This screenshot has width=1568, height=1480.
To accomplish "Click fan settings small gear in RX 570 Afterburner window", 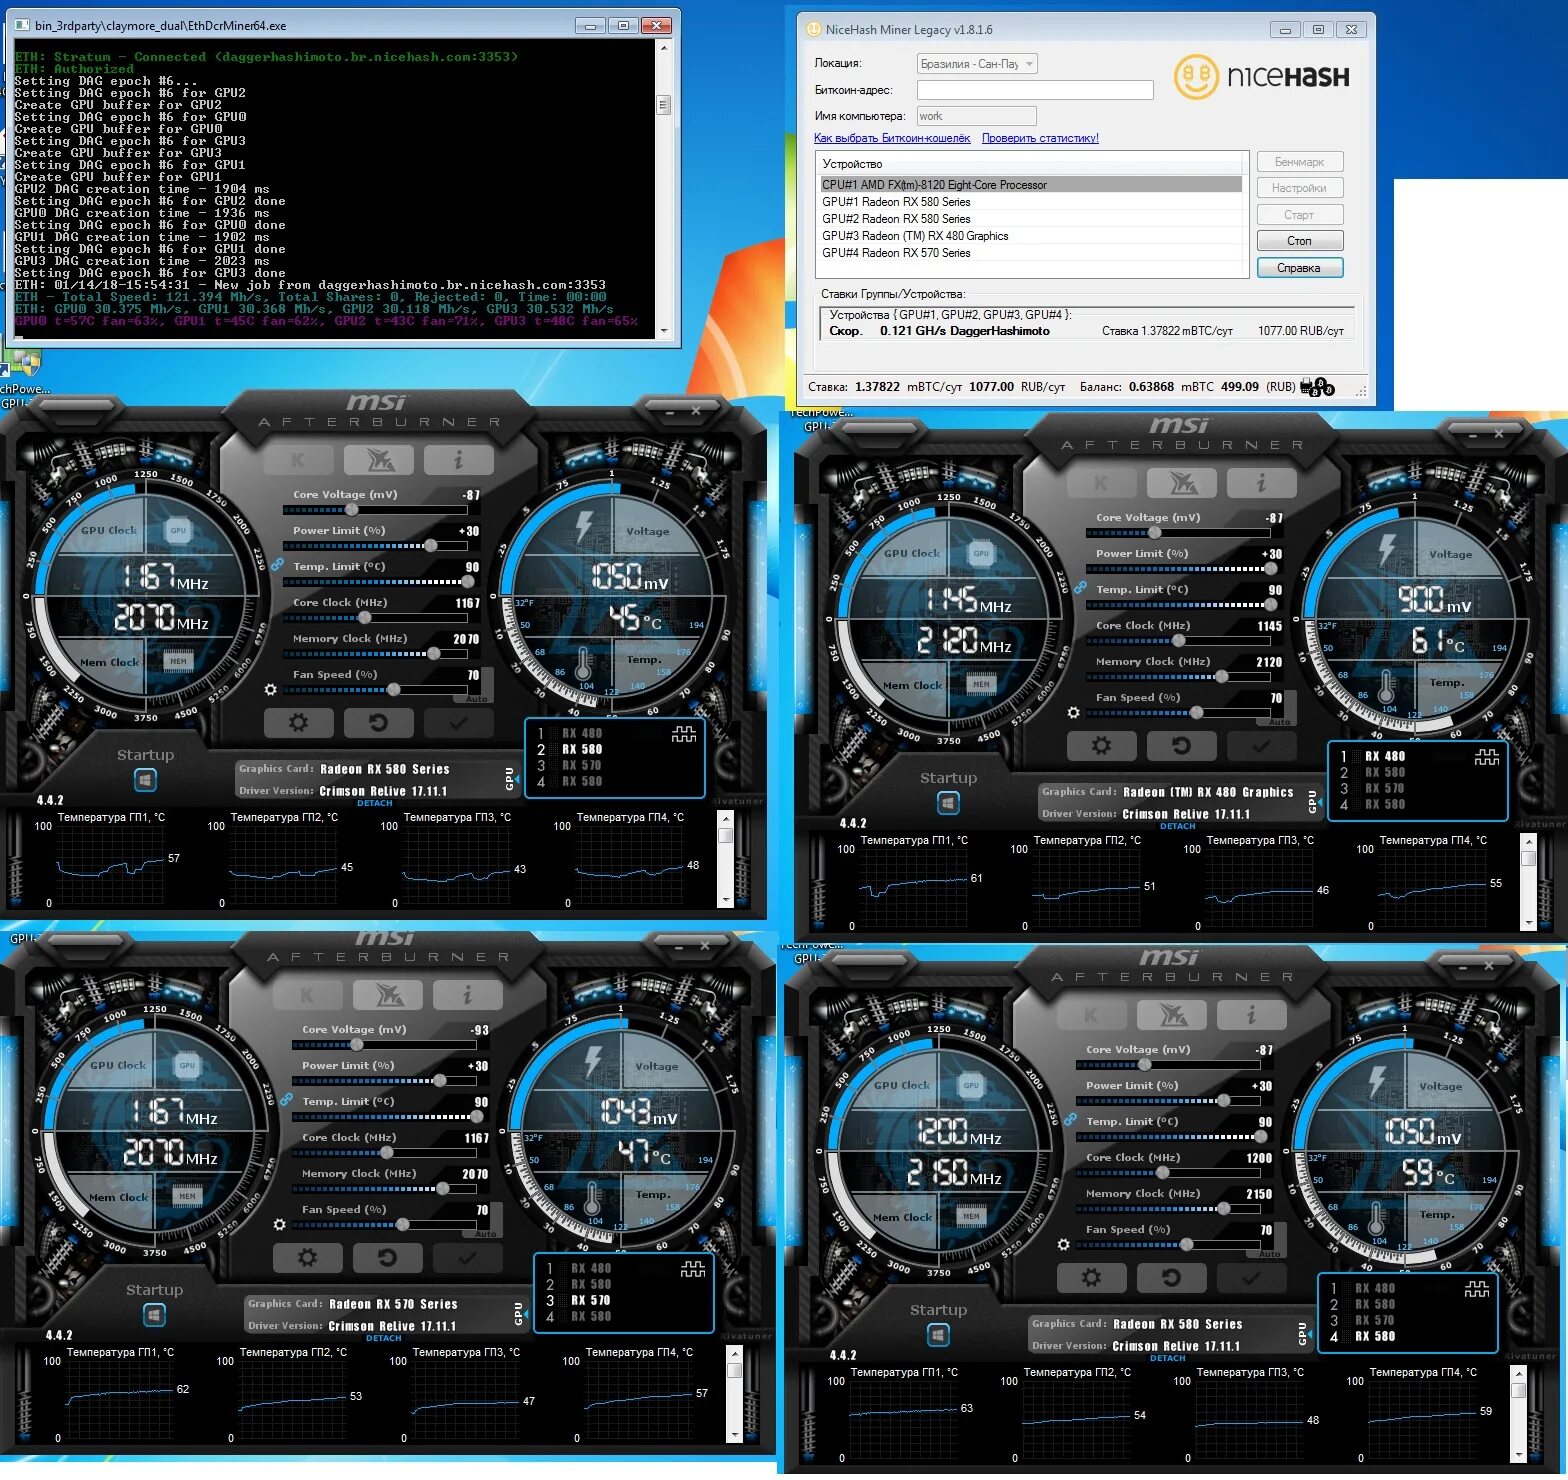I will tap(279, 1225).
